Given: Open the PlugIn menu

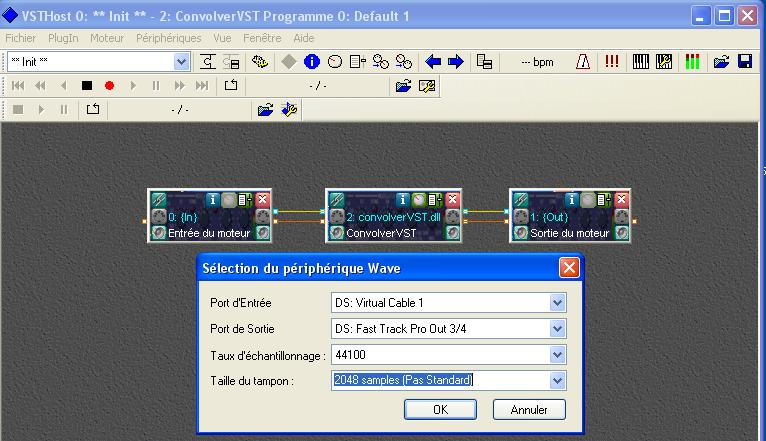Looking at the screenshot, I should (63, 38).
